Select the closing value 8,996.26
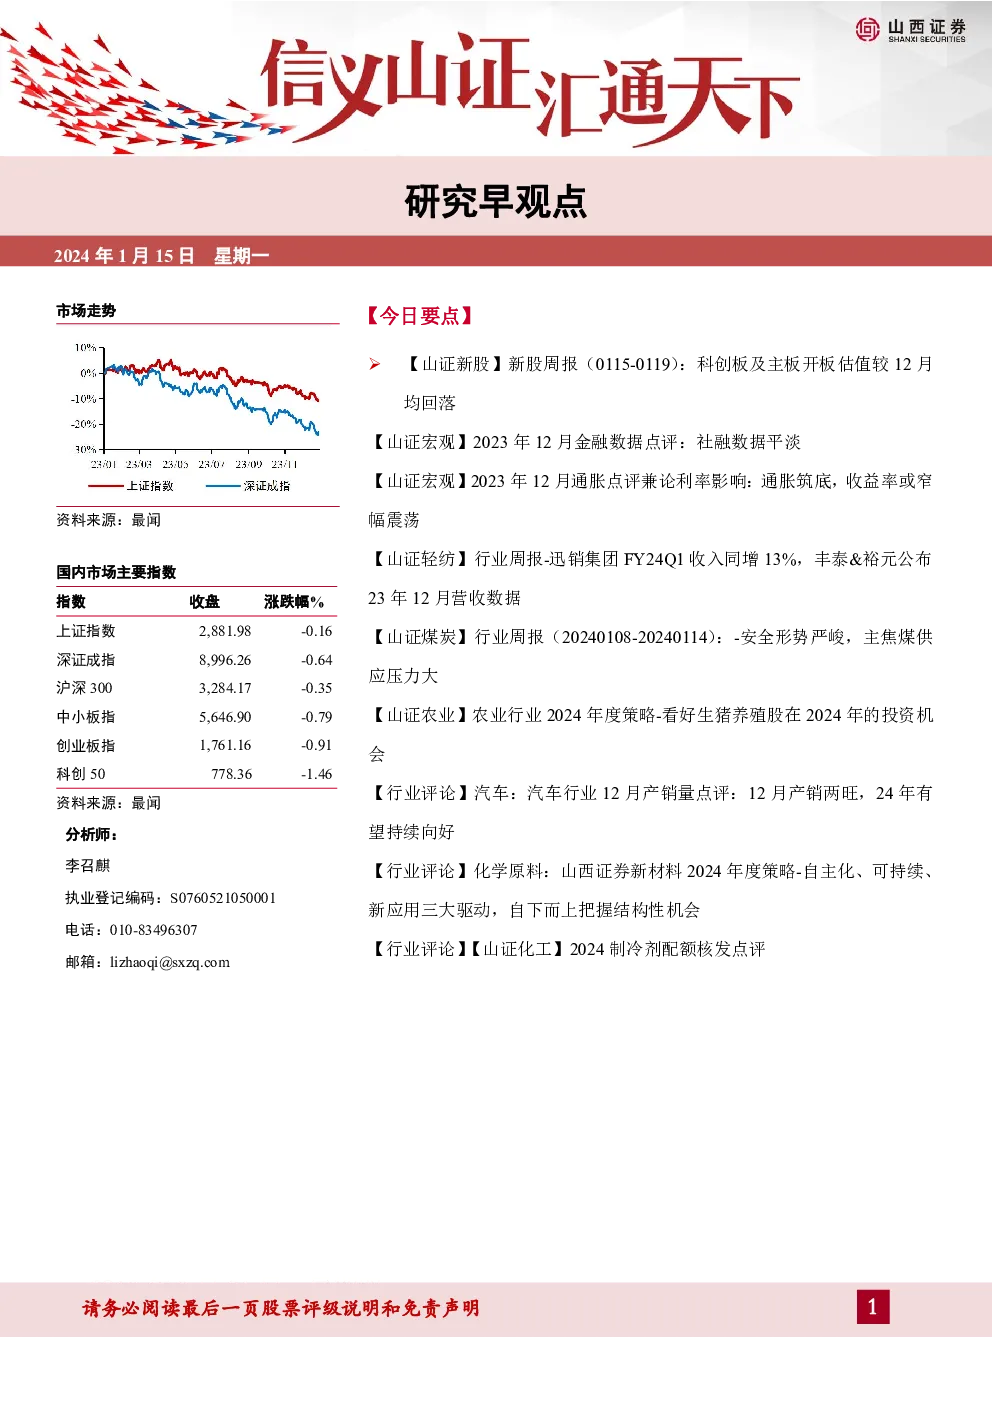 [x=225, y=660]
